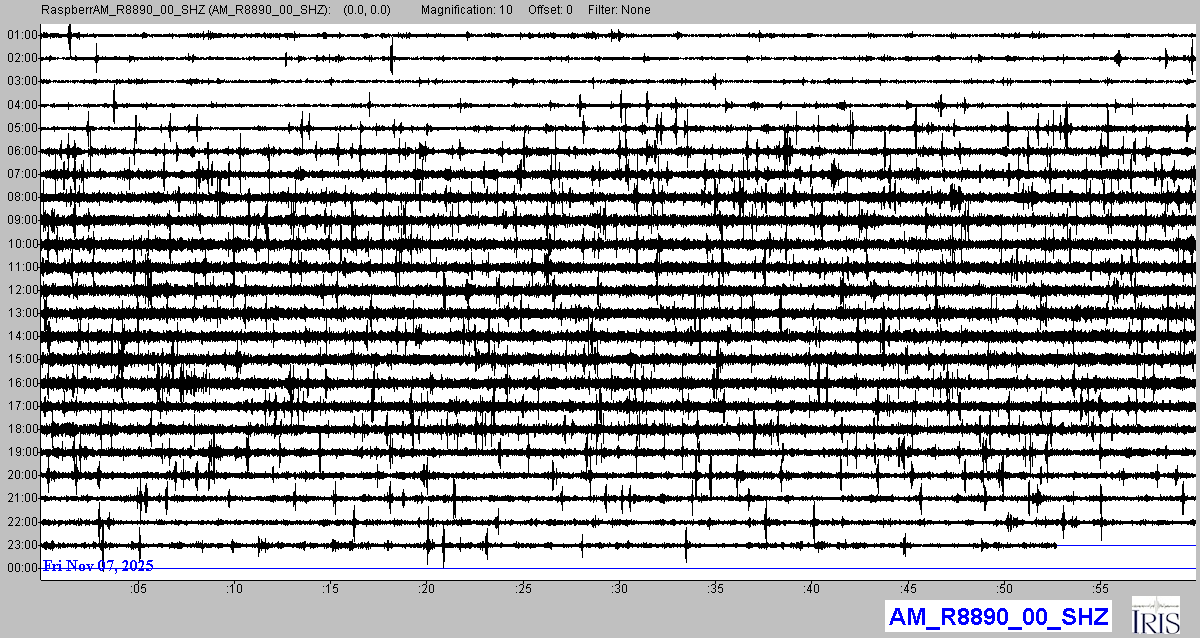Image resolution: width=1200 pixels, height=638 pixels.
Task: Click the 01:00 hour row label
Action: click(21, 35)
